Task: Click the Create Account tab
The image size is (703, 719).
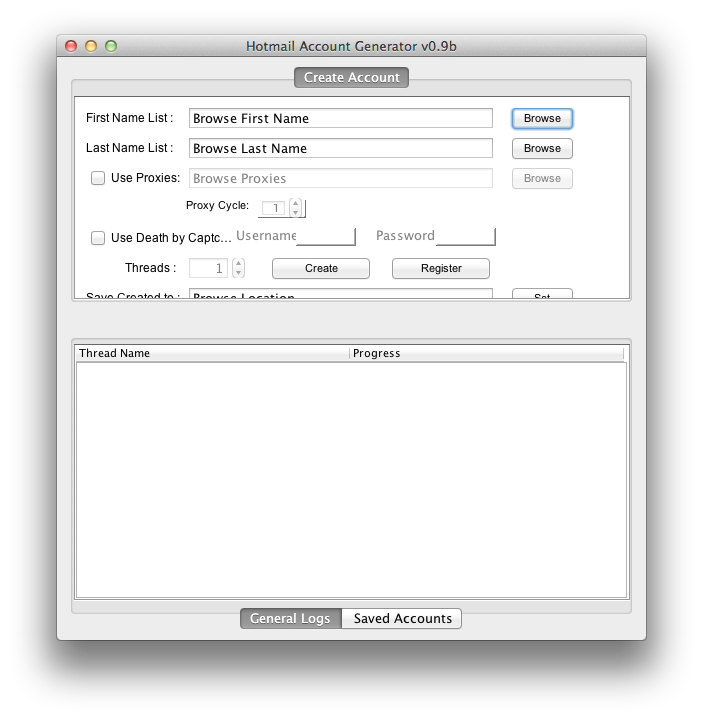Action: click(351, 77)
